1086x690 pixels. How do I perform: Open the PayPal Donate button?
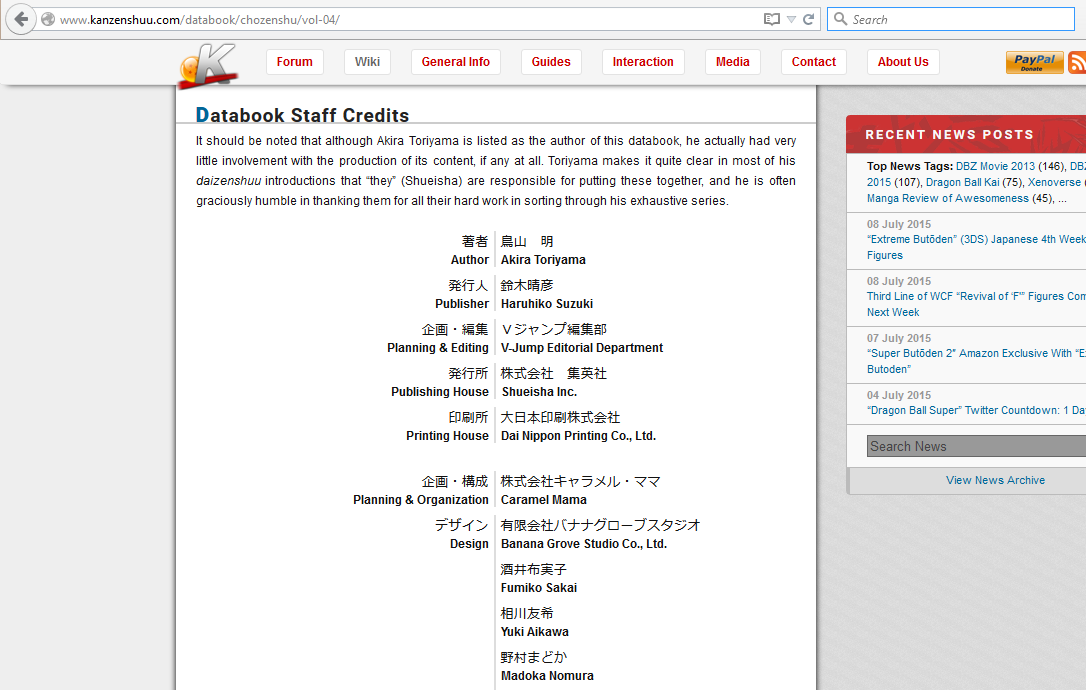(1034, 62)
